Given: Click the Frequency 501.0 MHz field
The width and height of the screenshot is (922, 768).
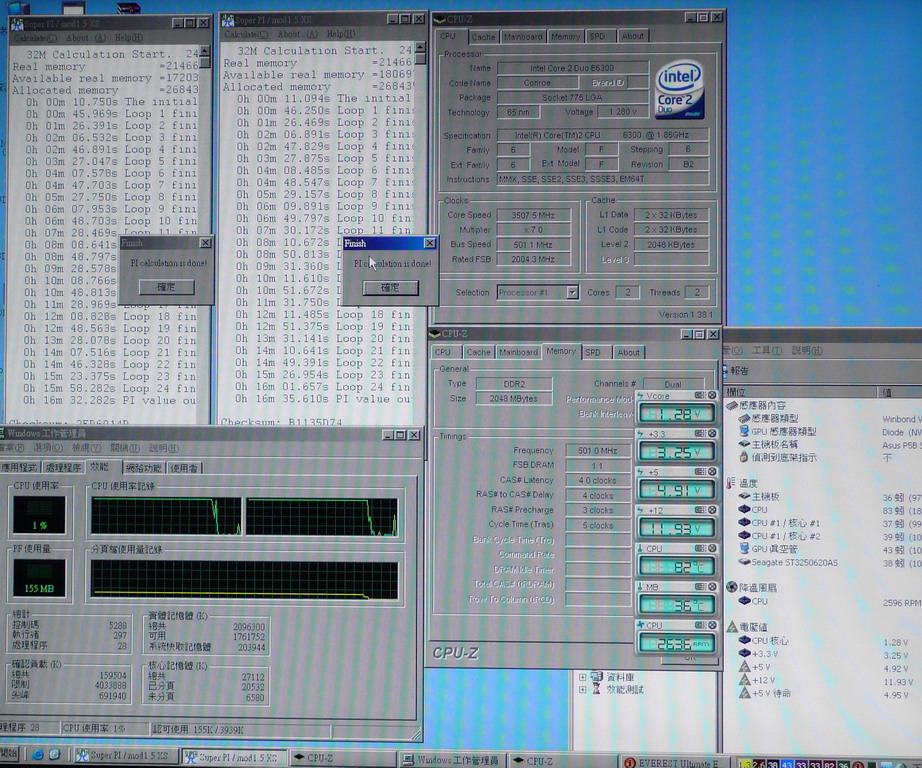Looking at the screenshot, I should coord(597,450).
